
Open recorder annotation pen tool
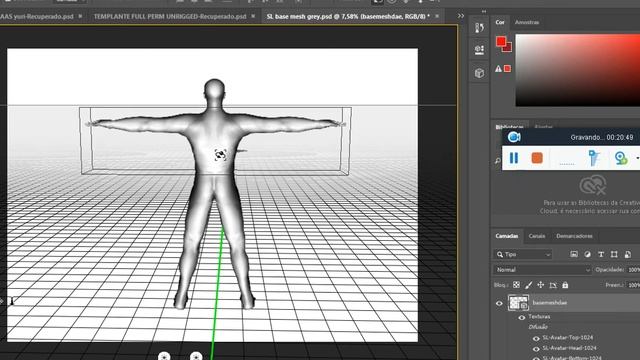click(594, 158)
